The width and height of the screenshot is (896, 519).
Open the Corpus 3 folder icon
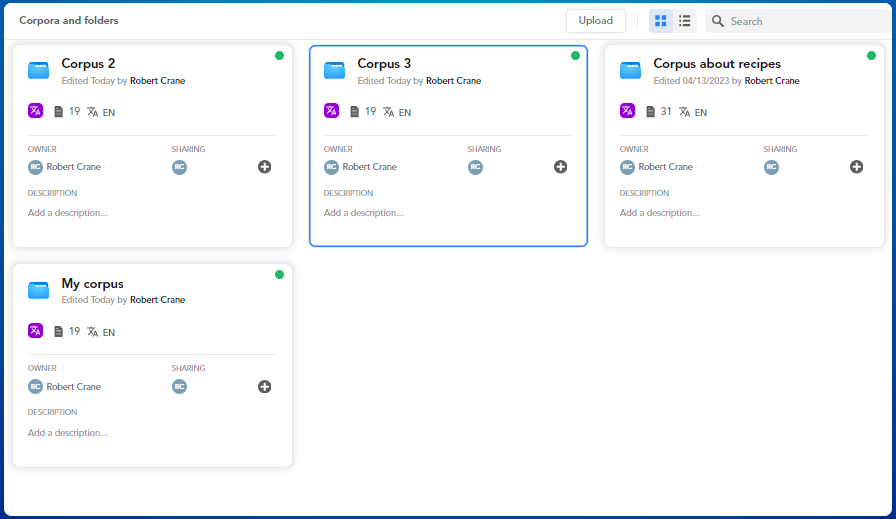tap(334, 70)
